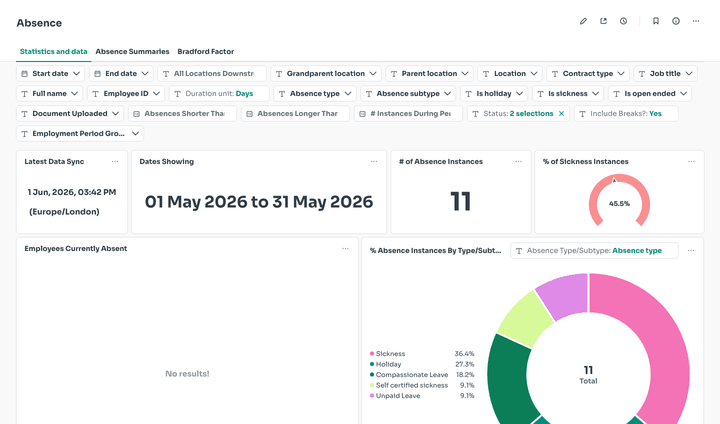Screen dimensions: 720x424
Task: Expand the Employee ID filter
Action: point(126,94)
